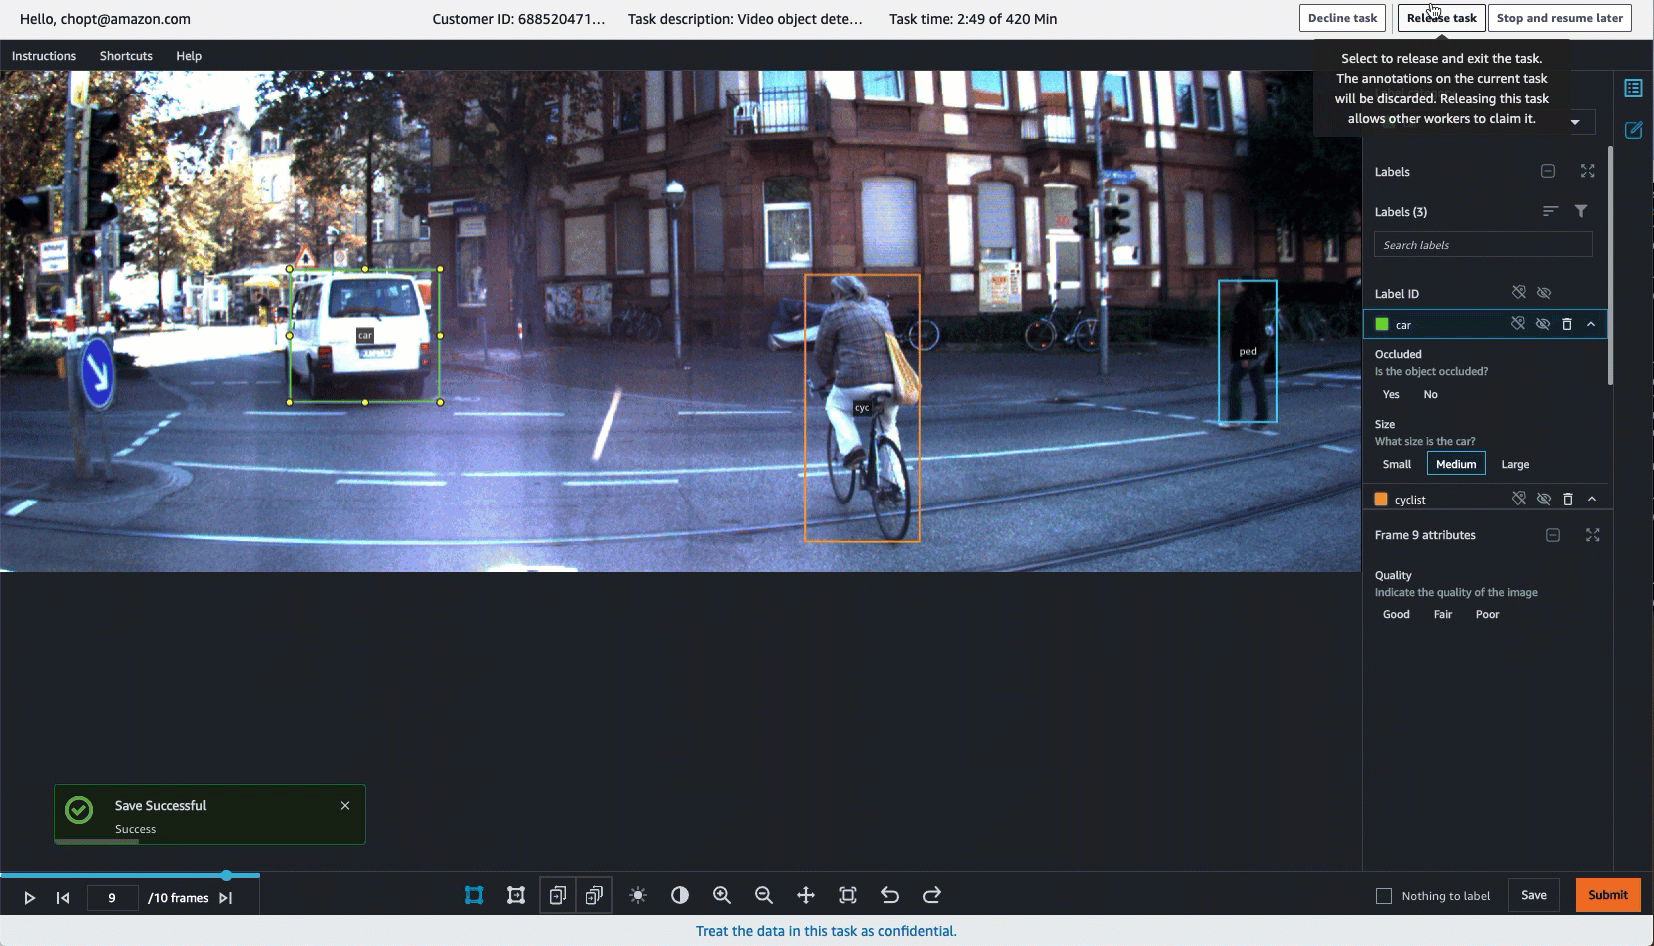This screenshot has height=946, width=1654.
Task: Open the contrast adjustment tool
Action: pyautogui.click(x=682, y=895)
